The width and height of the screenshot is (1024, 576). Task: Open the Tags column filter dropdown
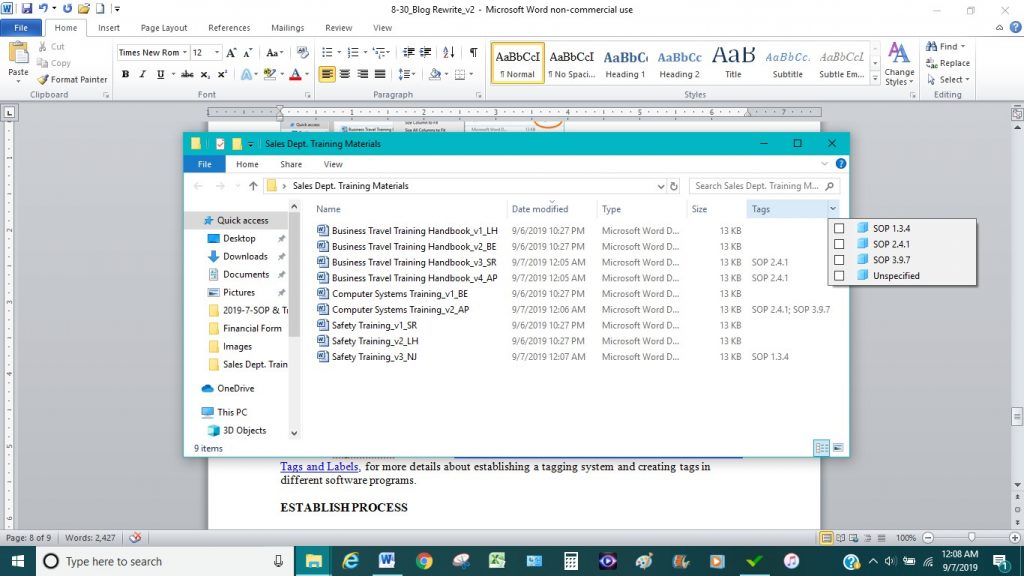[x=833, y=209]
